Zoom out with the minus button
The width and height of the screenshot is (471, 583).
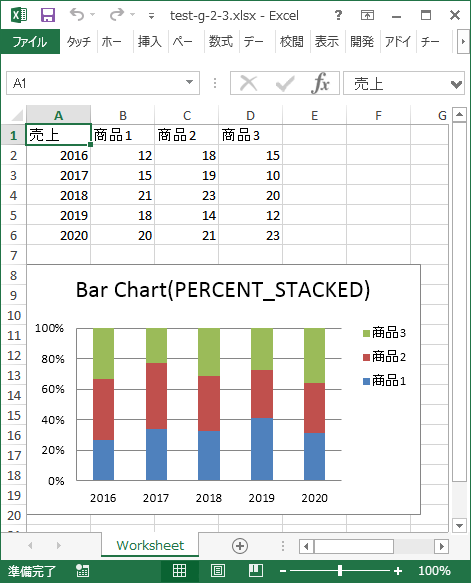(x=283, y=571)
